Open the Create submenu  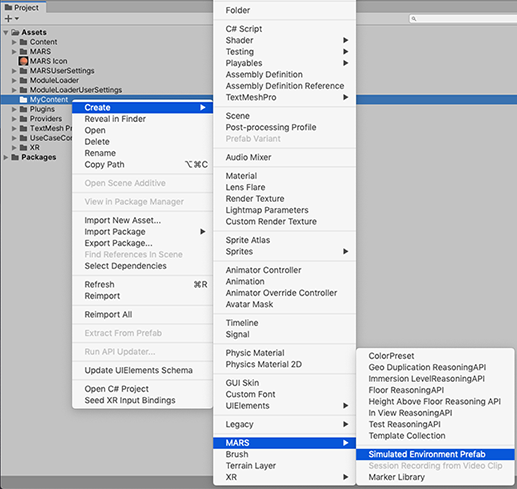tap(143, 107)
